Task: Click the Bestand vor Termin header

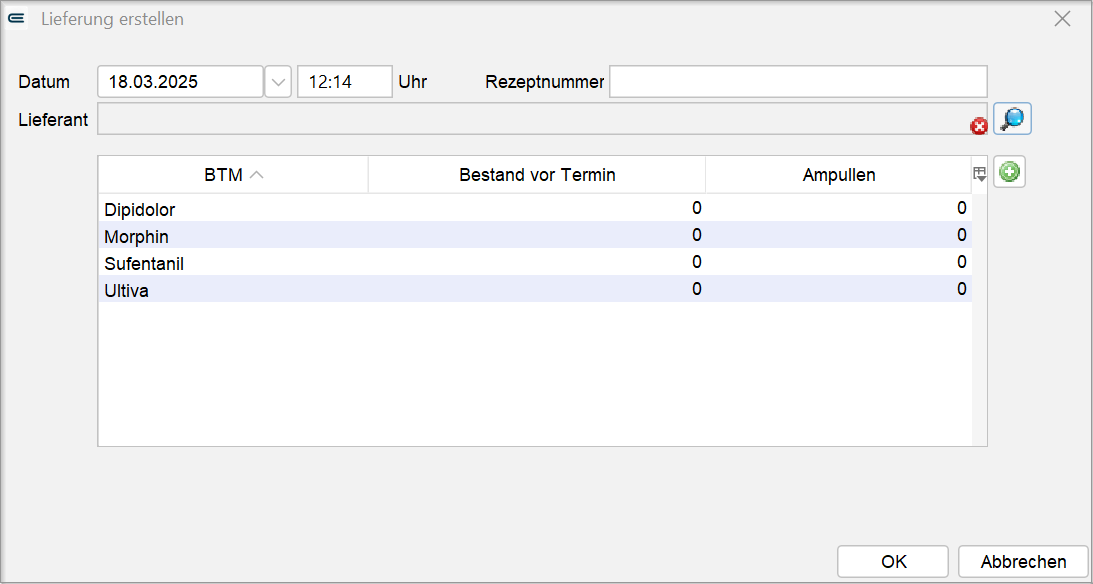Action: click(x=537, y=175)
